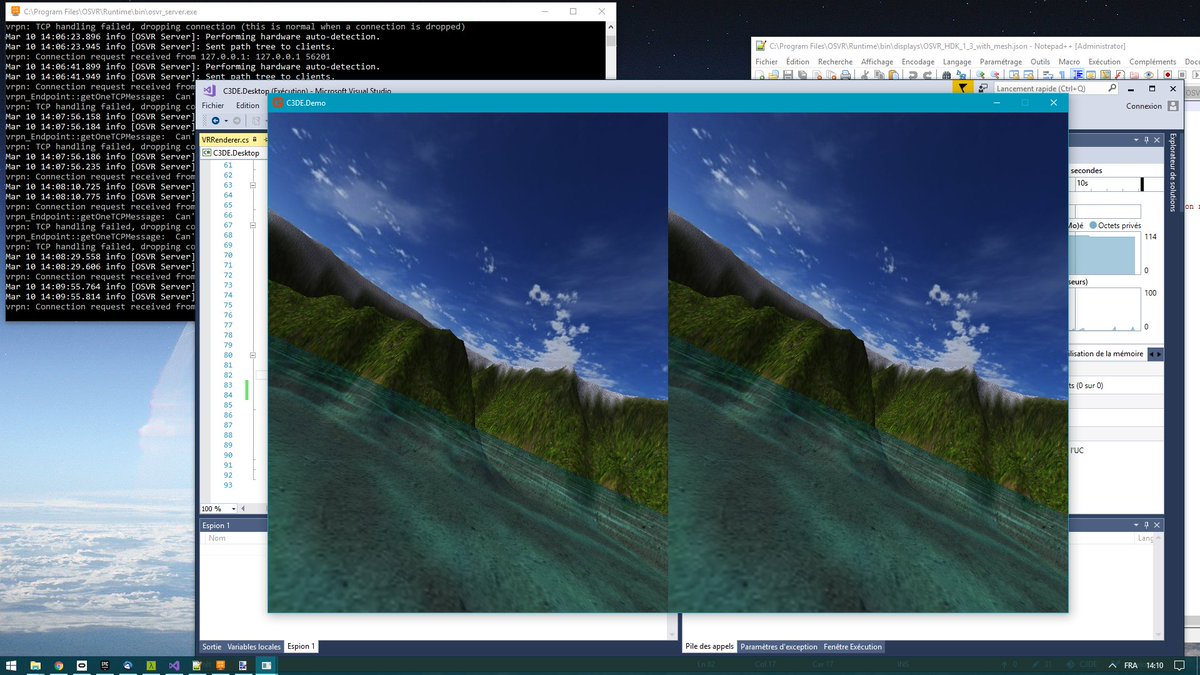Open the Explorateur de solutions side tab
1200x675 pixels.
(1173, 172)
